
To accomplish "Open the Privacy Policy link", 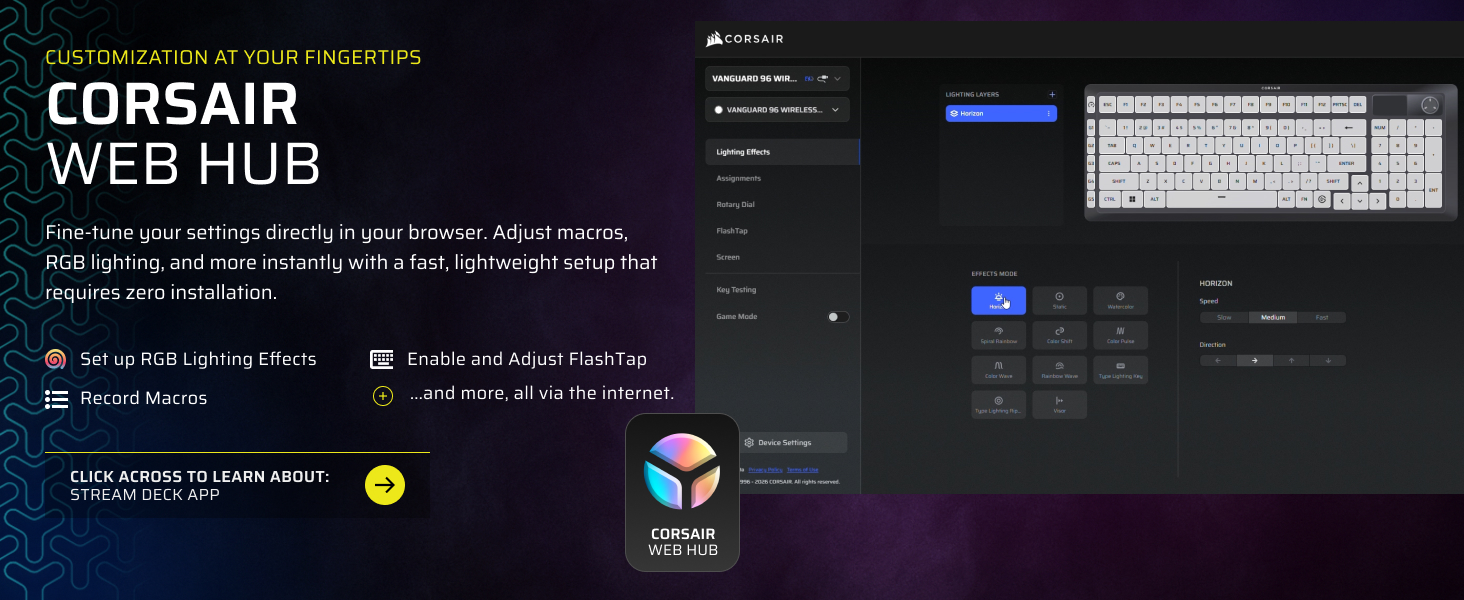I will pyautogui.click(x=764, y=469).
